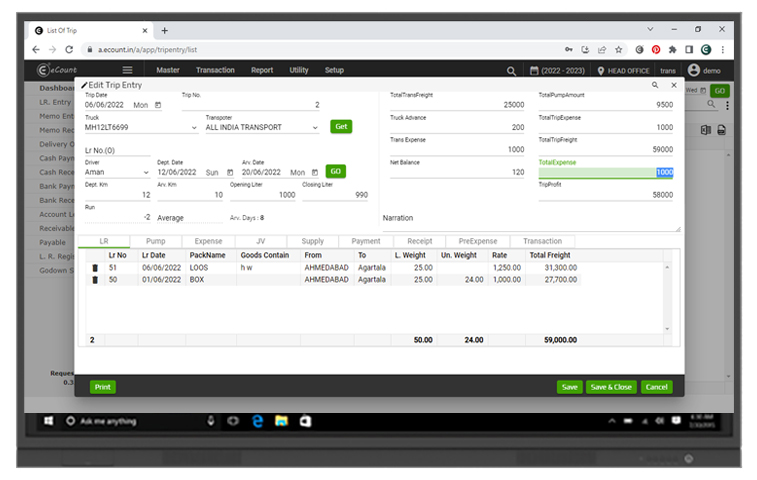This screenshot has height=480, width=757.
Task: Click the Print button
Action: click(x=103, y=387)
